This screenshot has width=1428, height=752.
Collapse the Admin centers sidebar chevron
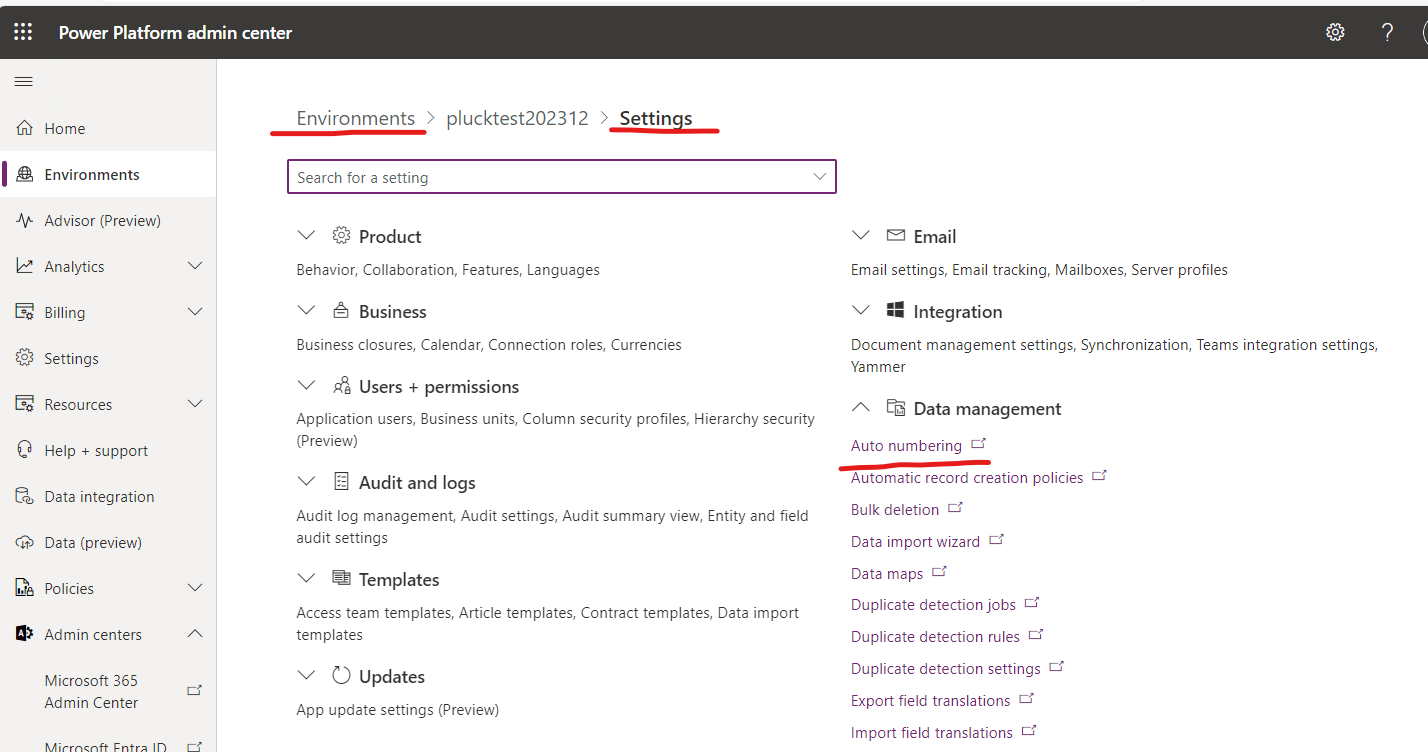coord(195,634)
